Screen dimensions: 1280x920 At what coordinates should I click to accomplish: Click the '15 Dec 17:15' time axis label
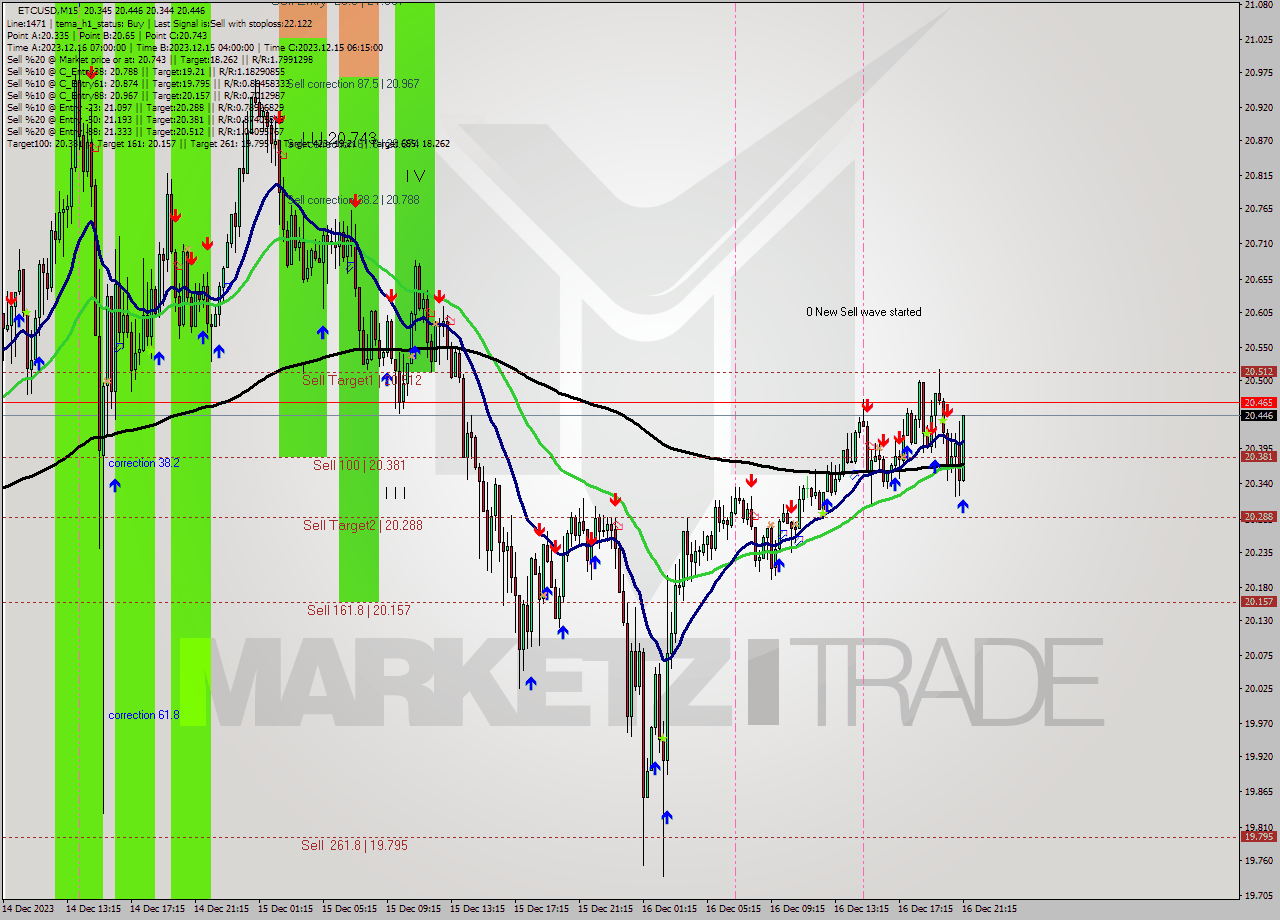point(541,909)
